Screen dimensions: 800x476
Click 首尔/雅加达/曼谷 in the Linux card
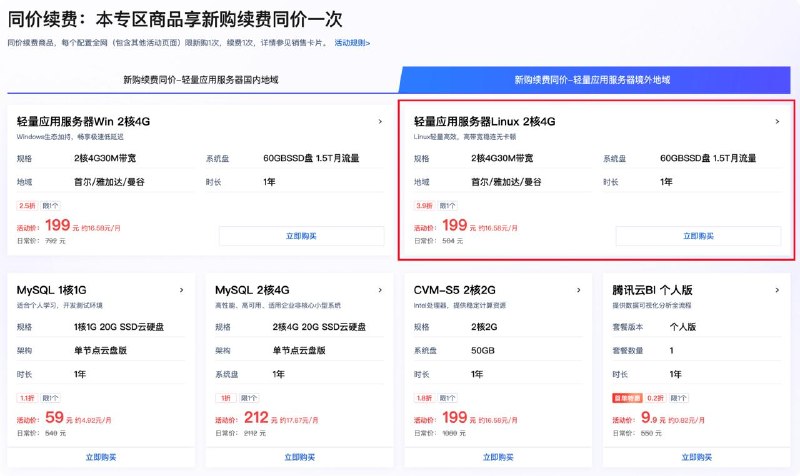tap(506, 182)
